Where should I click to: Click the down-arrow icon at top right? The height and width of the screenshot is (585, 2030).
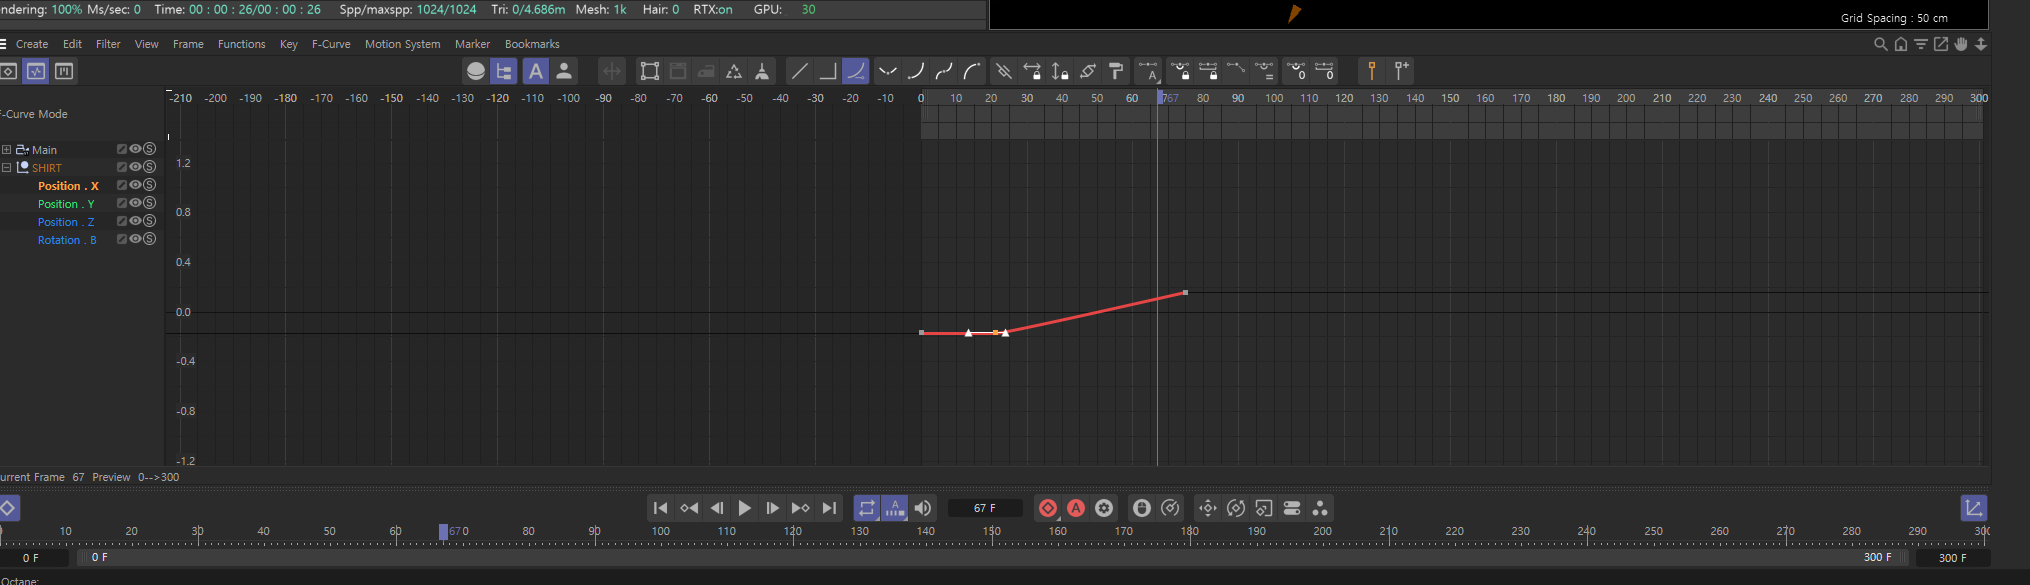click(x=1981, y=44)
